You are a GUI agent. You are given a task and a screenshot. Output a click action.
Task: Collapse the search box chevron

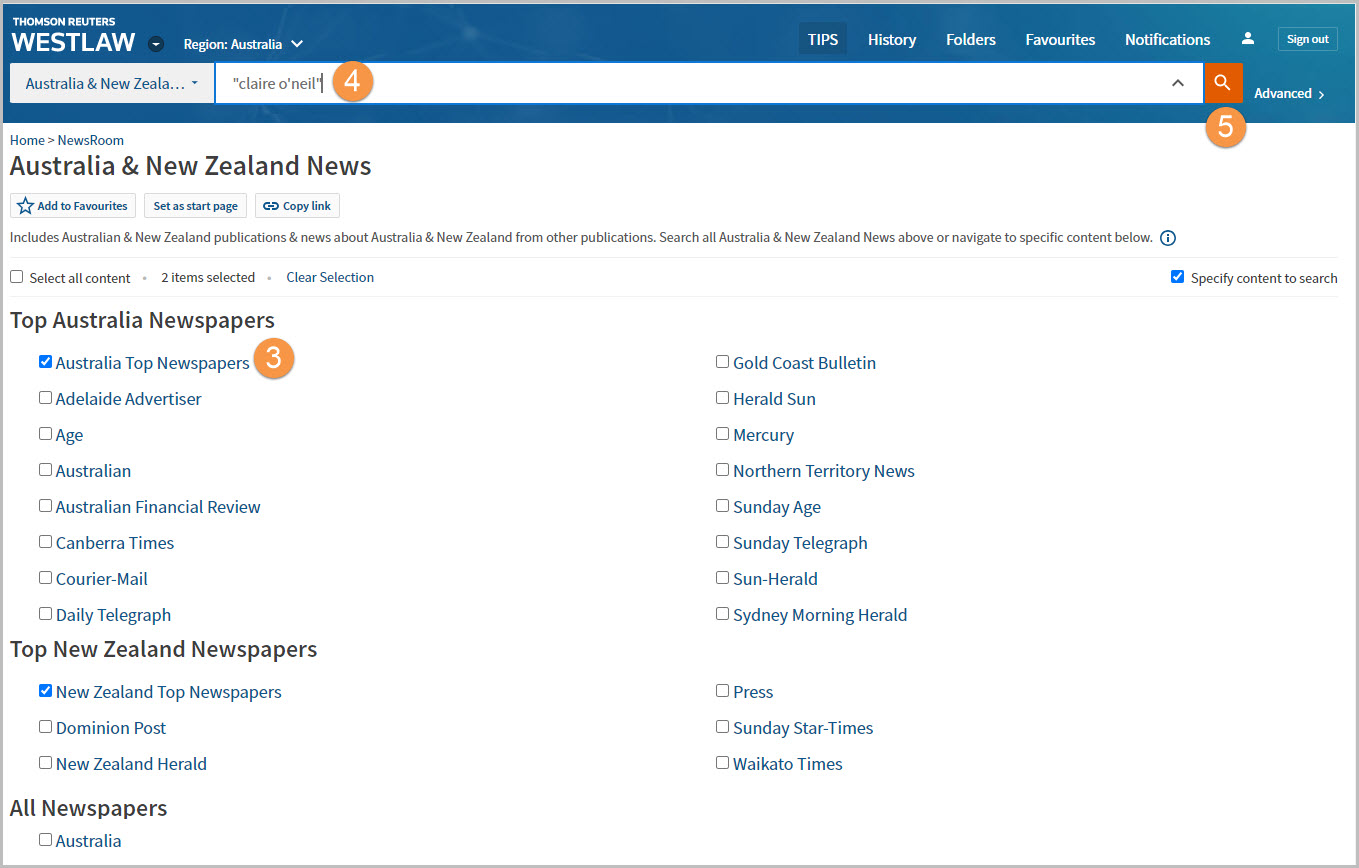[1178, 84]
